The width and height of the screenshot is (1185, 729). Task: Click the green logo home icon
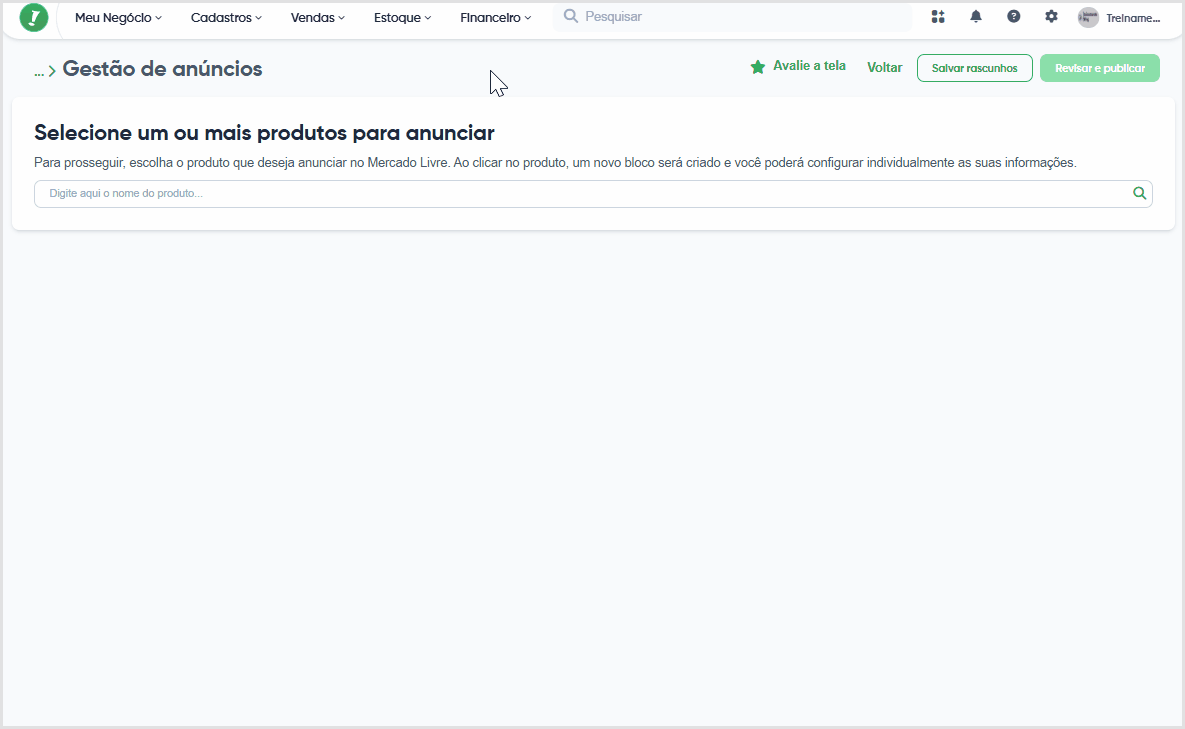[x=33, y=17]
